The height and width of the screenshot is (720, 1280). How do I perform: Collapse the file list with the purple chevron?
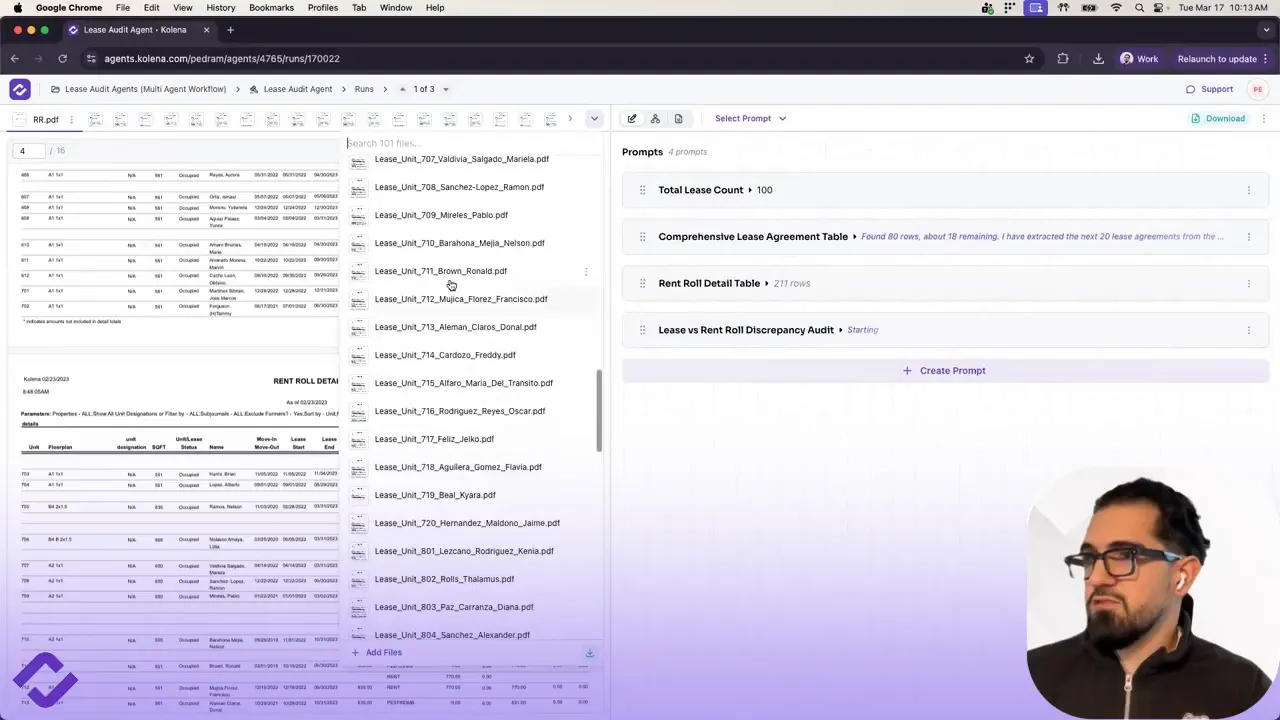coord(594,118)
